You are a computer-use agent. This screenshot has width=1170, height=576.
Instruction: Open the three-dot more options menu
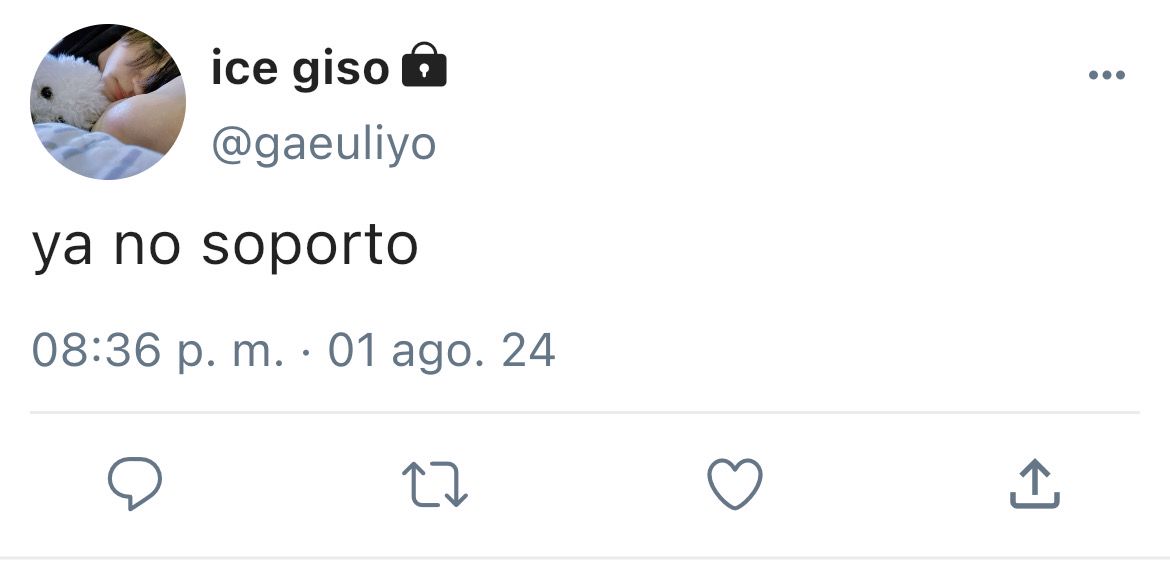tap(1107, 75)
